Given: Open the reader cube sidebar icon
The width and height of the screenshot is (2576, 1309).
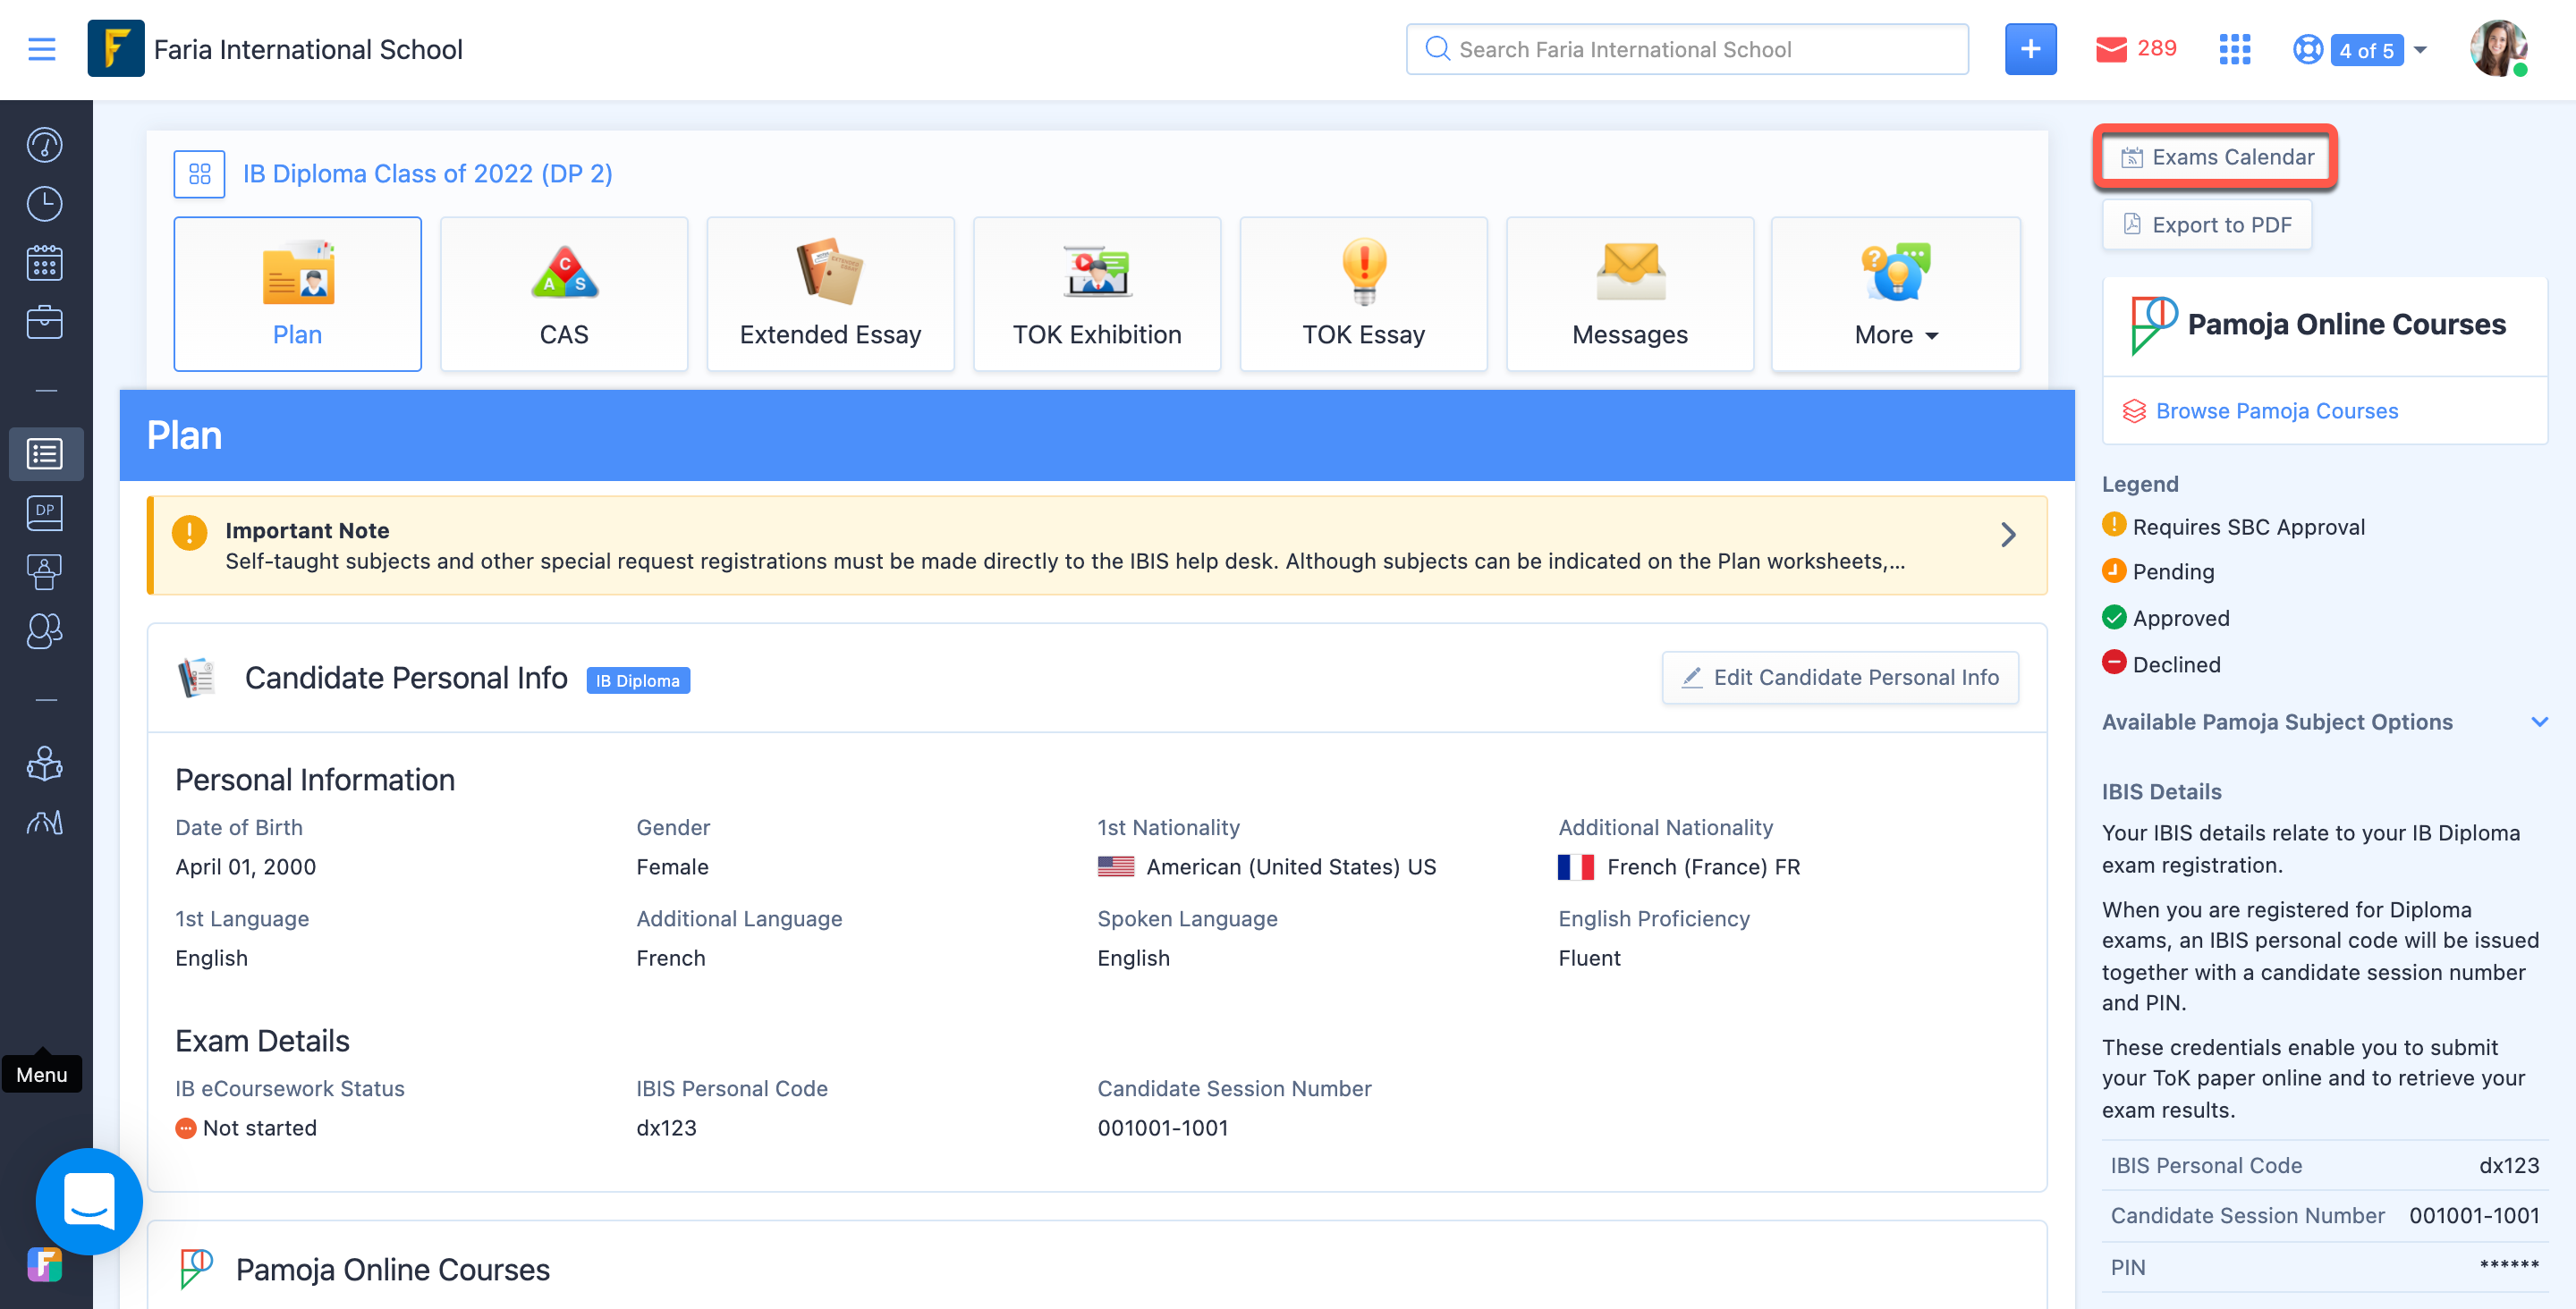Looking at the screenshot, I should click(x=44, y=764).
